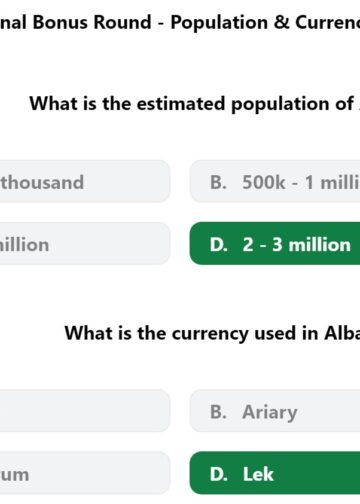Click the estimated population question text
The height and width of the screenshot is (504, 360).
coord(195,104)
